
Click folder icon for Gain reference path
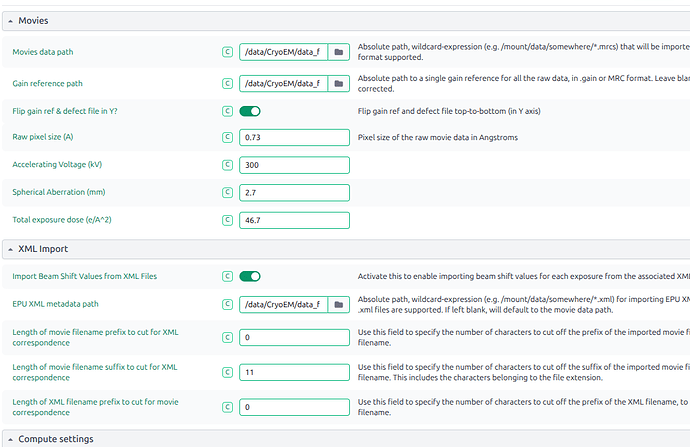339,84
